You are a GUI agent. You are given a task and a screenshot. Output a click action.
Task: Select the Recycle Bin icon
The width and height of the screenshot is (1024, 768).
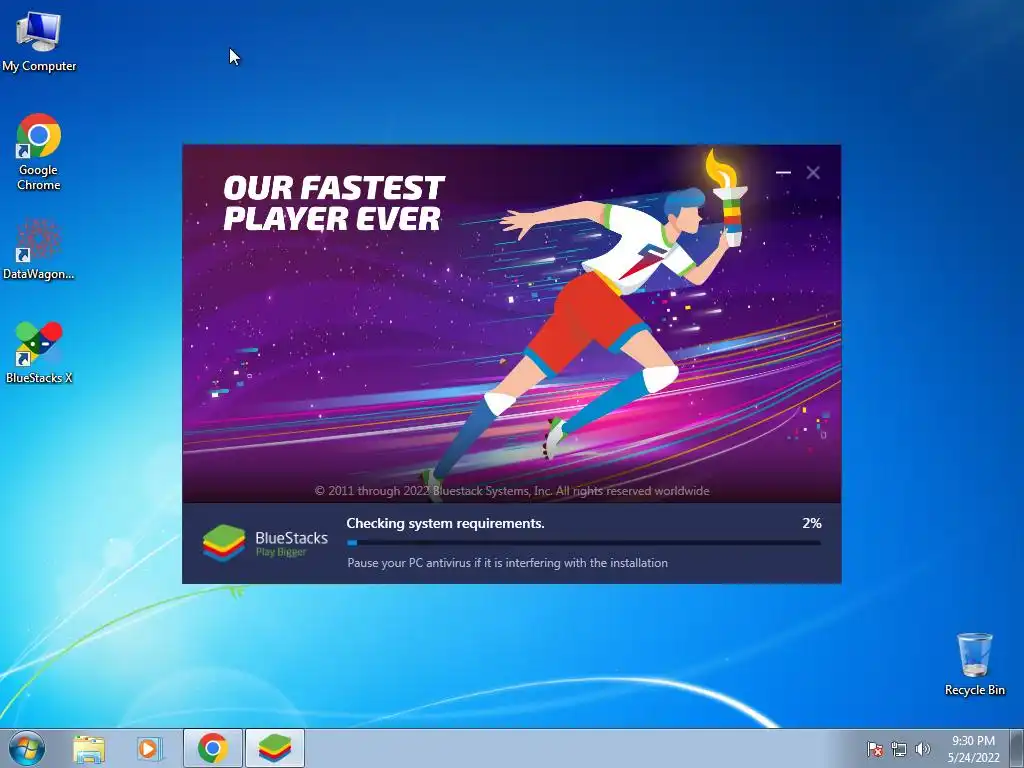click(x=974, y=664)
